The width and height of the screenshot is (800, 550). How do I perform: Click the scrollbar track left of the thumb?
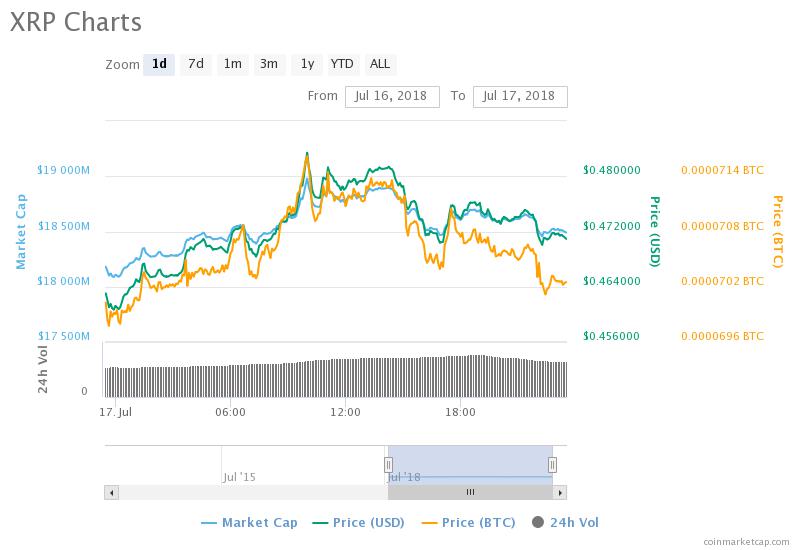click(x=254, y=492)
